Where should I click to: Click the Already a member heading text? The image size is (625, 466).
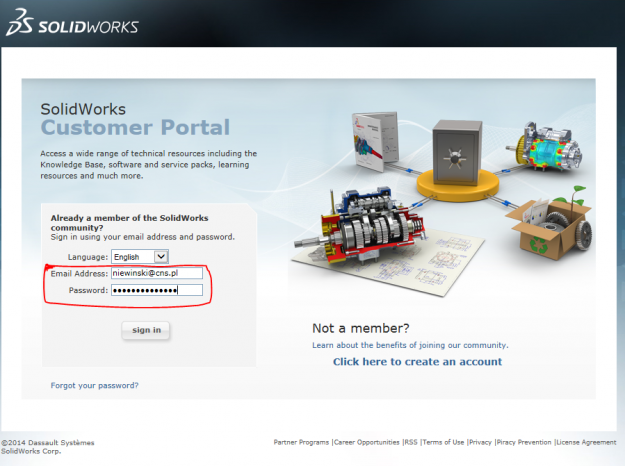(129, 223)
